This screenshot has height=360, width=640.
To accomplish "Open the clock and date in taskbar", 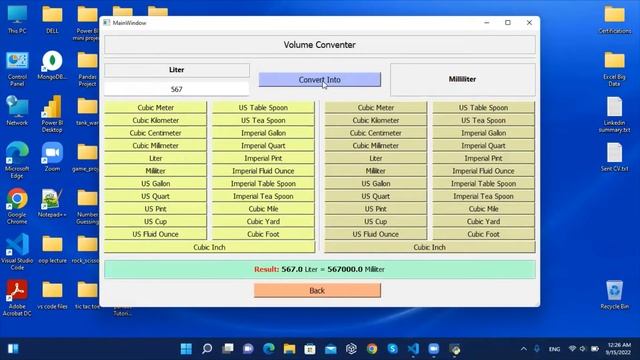I will 618,349.
